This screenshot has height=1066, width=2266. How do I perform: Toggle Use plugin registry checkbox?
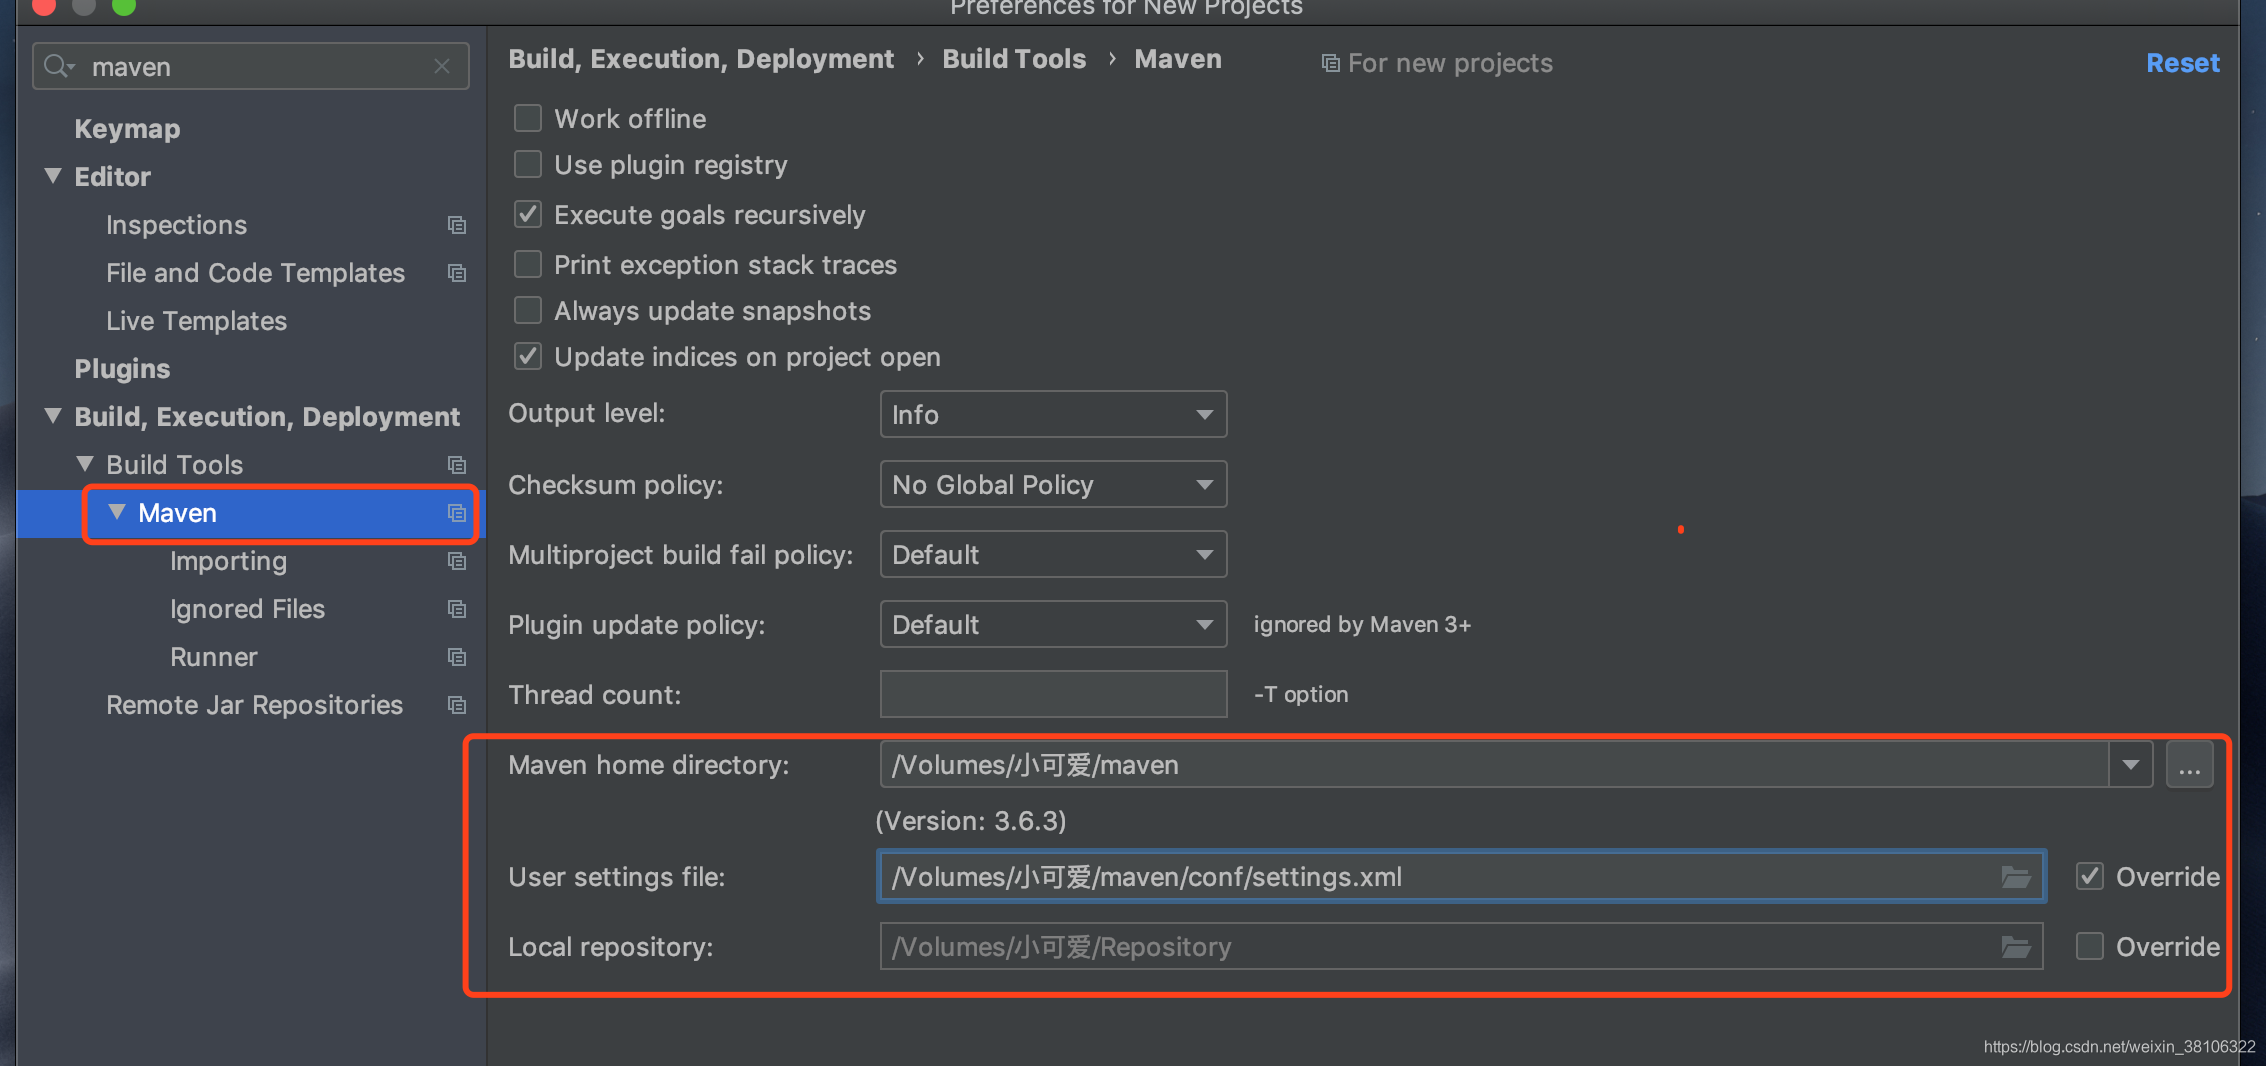(x=528, y=164)
